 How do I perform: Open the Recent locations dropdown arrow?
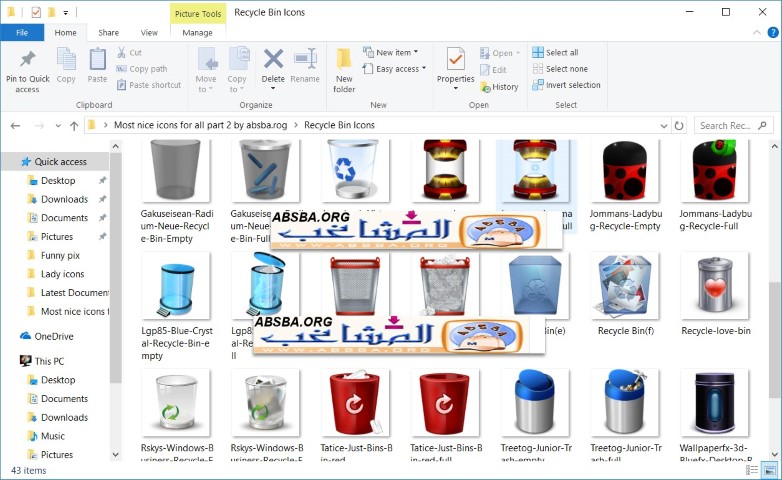pyautogui.click(x=58, y=126)
